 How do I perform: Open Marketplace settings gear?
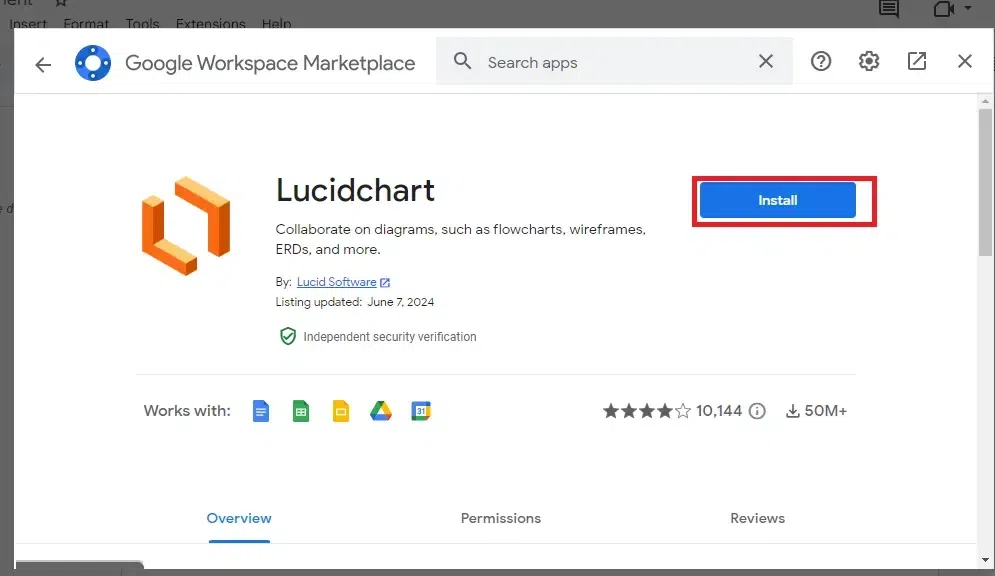pos(869,61)
